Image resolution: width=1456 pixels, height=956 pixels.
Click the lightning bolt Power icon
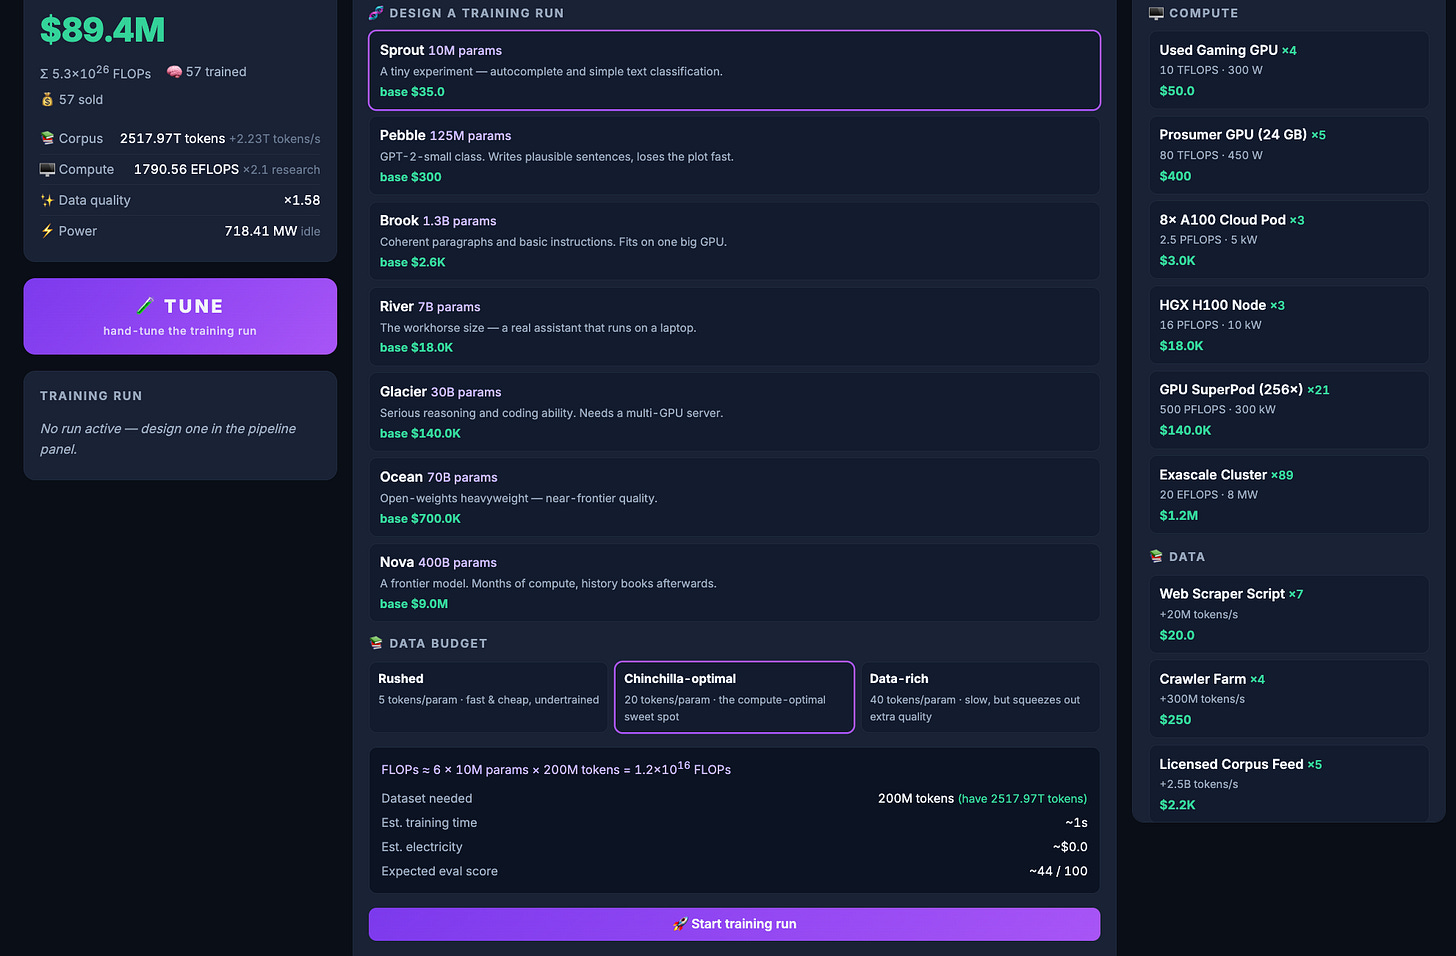click(47, 231)
